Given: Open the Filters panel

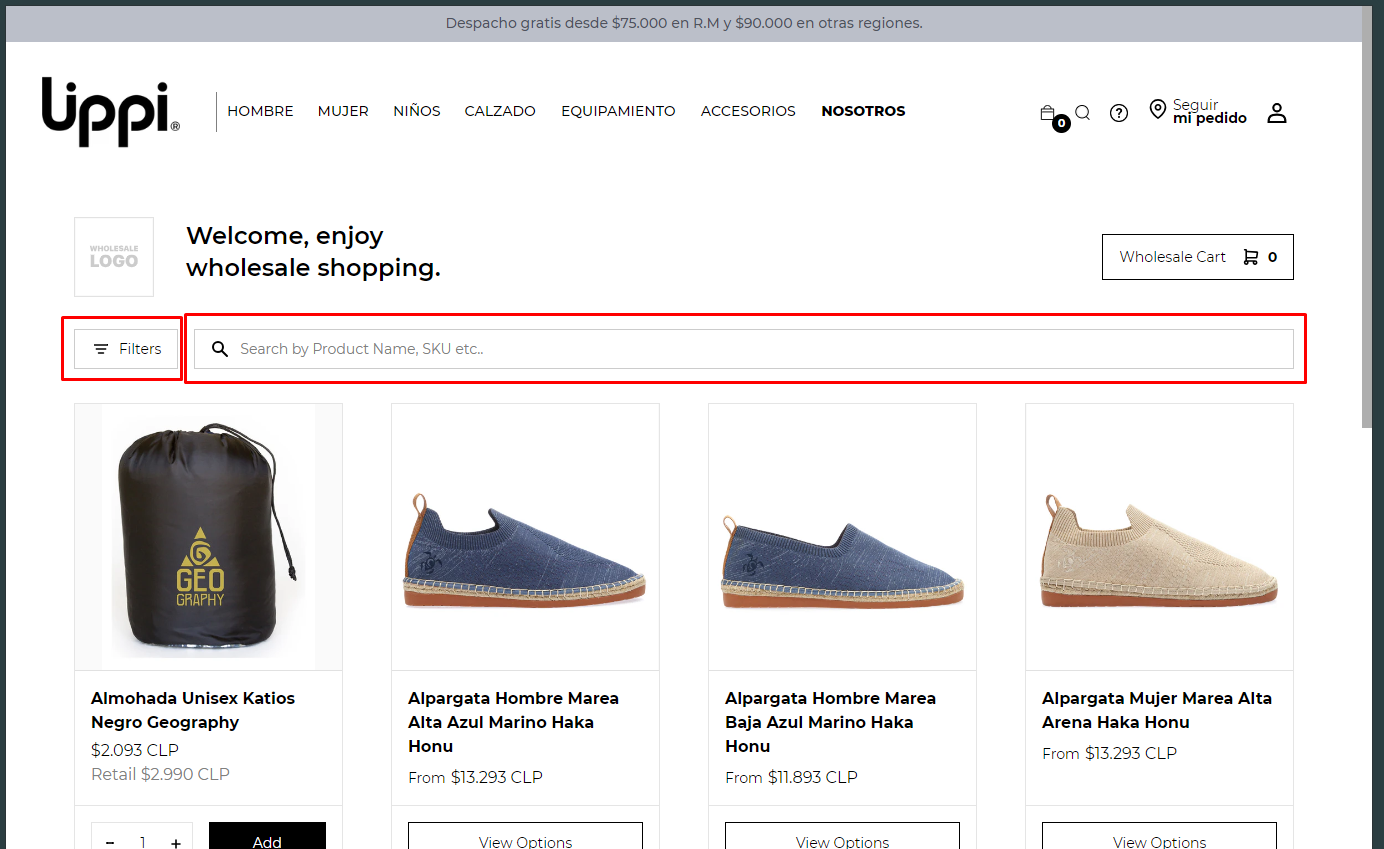Looking at the screenshot, I should [127, 349].
